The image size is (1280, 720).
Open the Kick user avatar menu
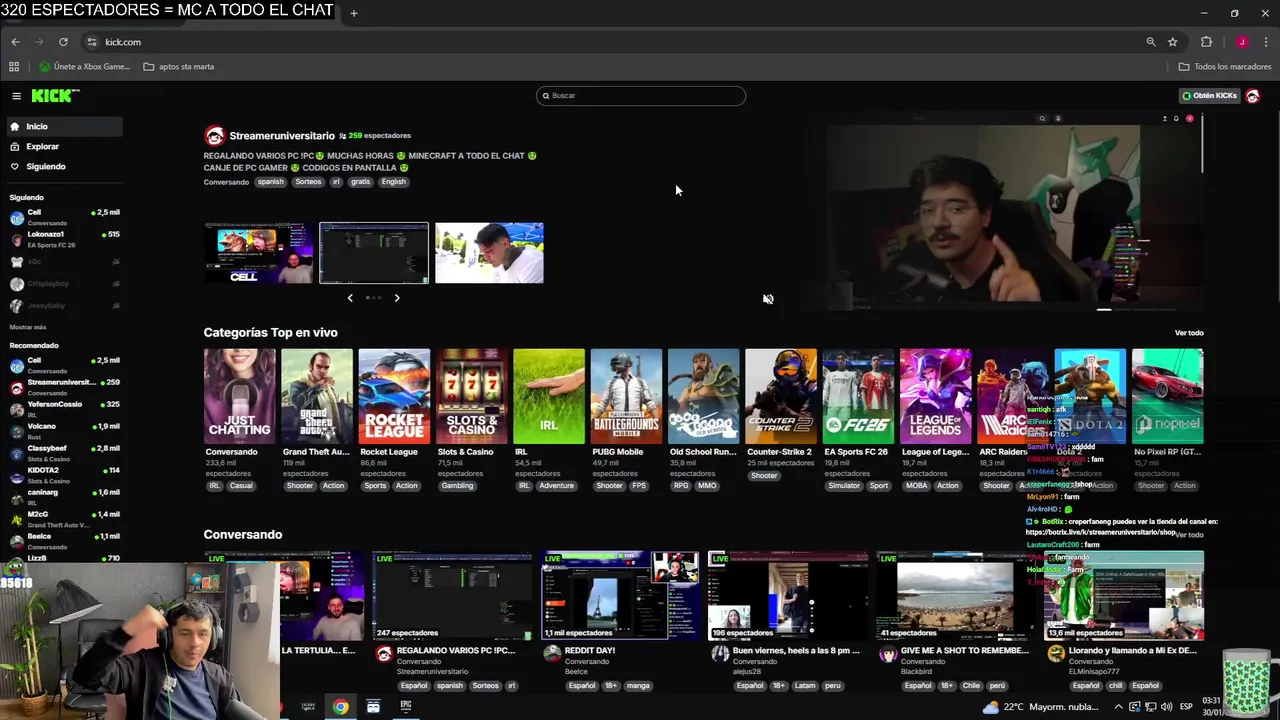click(1253, 96)
